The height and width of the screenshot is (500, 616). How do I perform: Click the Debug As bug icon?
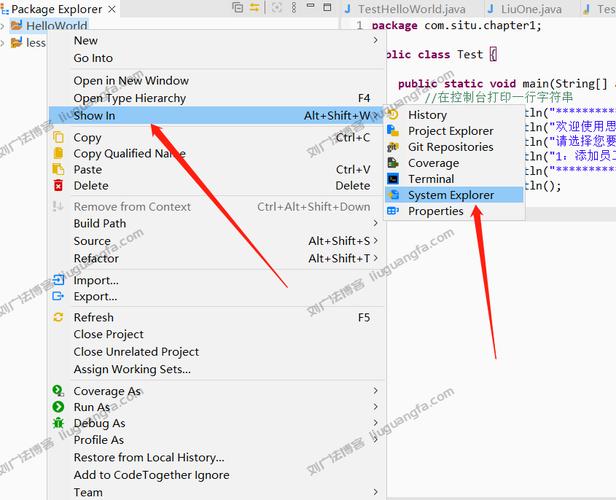click(x=59, y=423)
